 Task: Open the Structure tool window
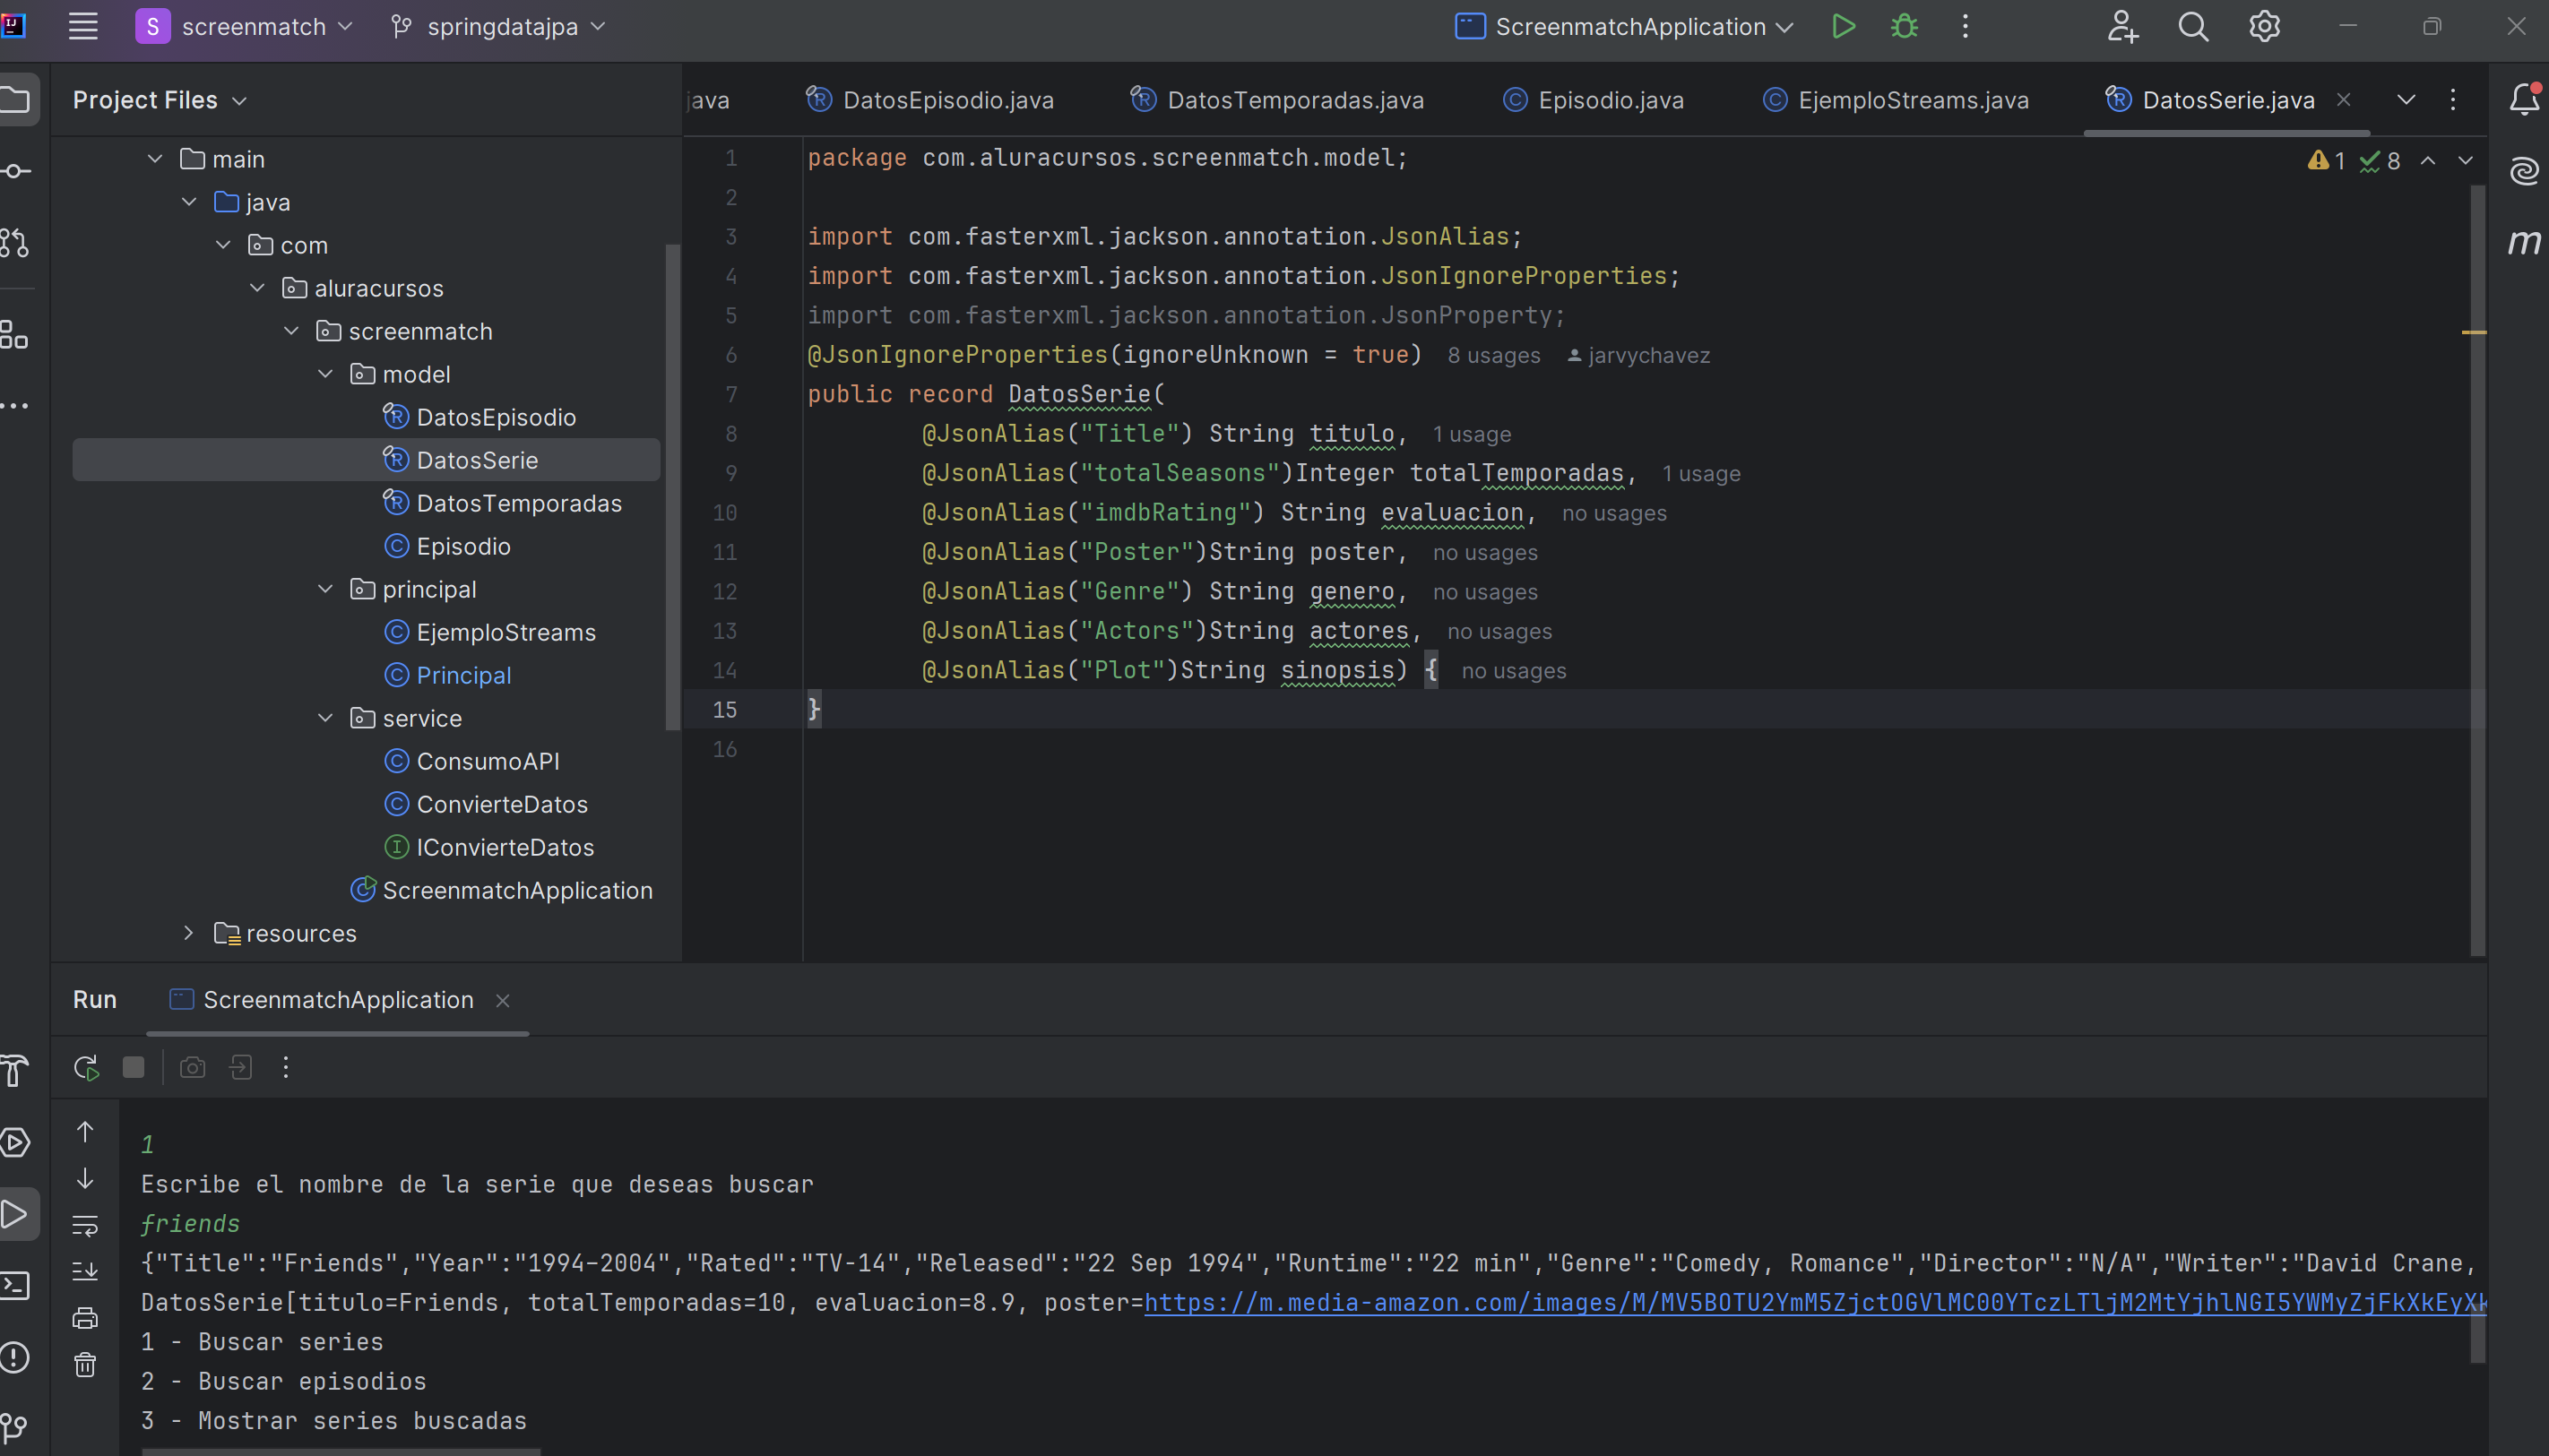[14, 334]
